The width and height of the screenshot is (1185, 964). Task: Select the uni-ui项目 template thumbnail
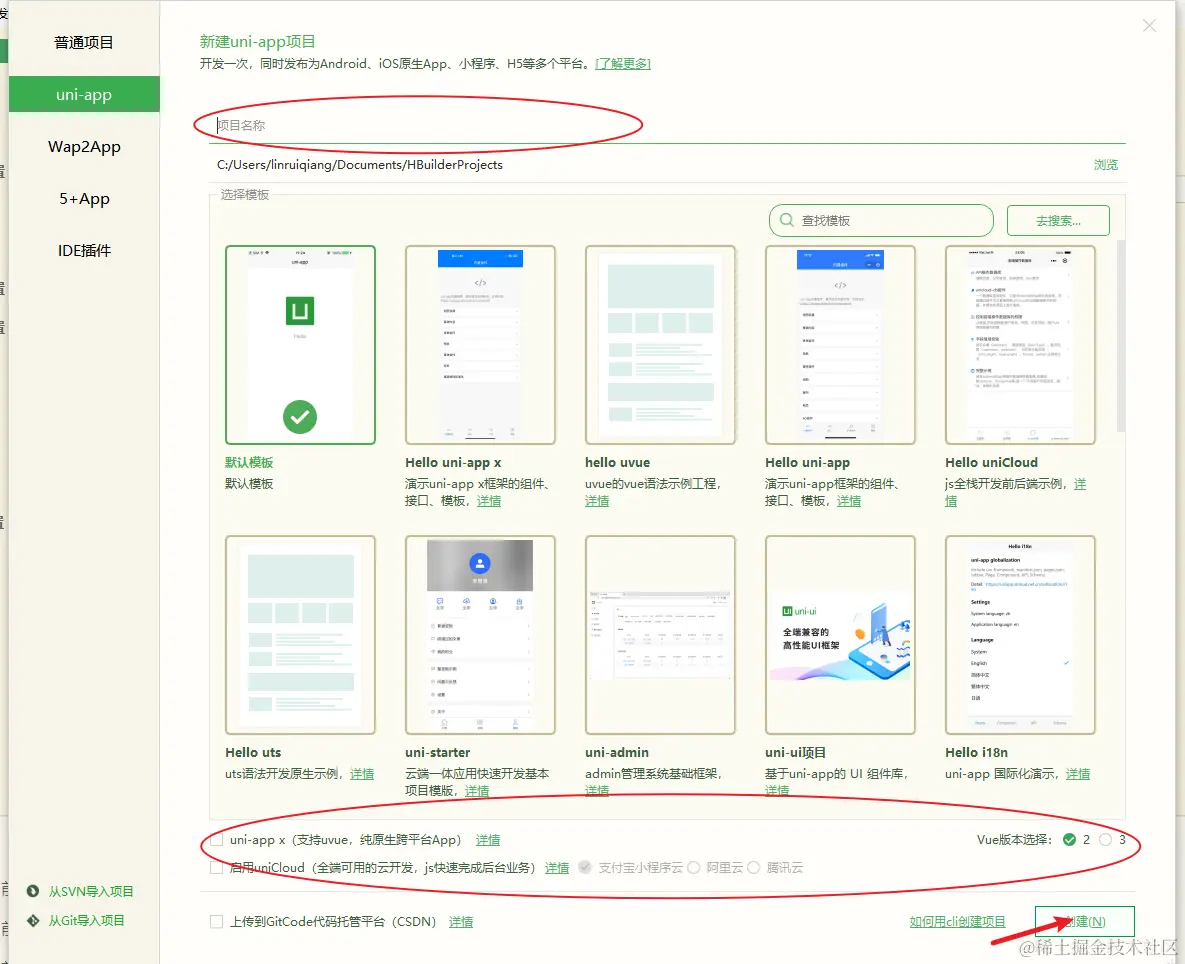(x=840, y=635)
